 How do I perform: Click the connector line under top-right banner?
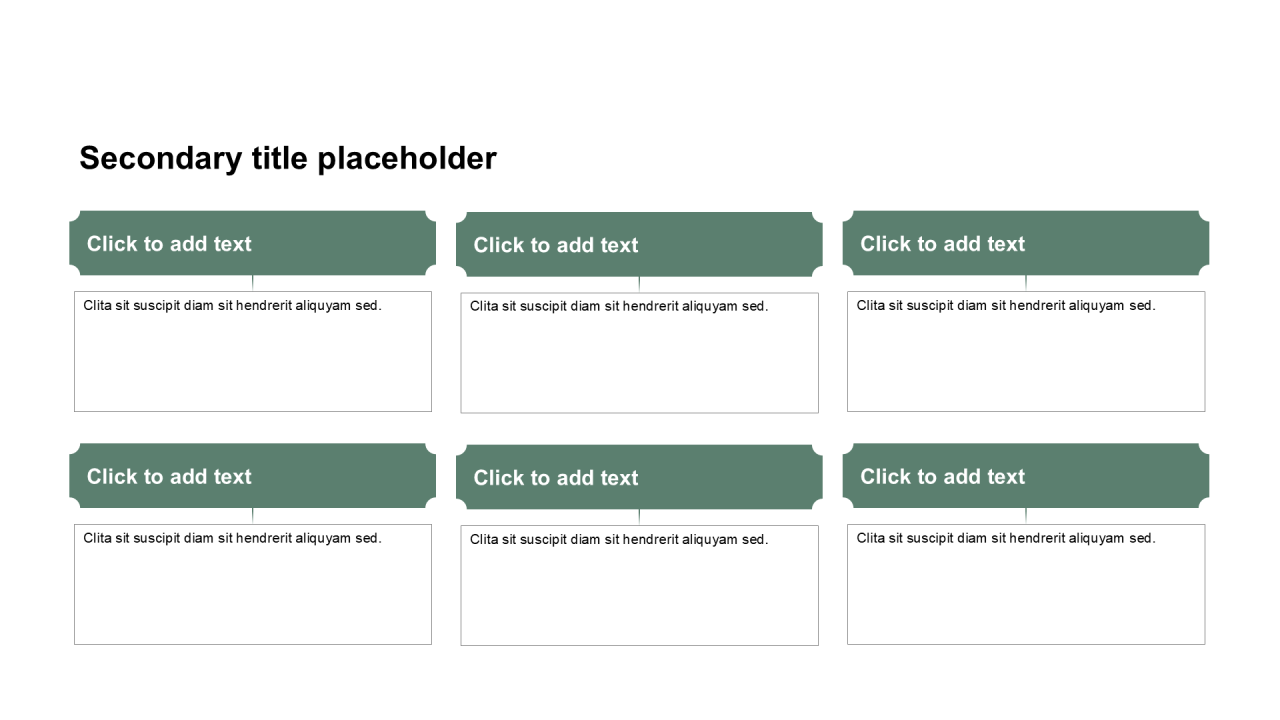tap(1026, 283)
